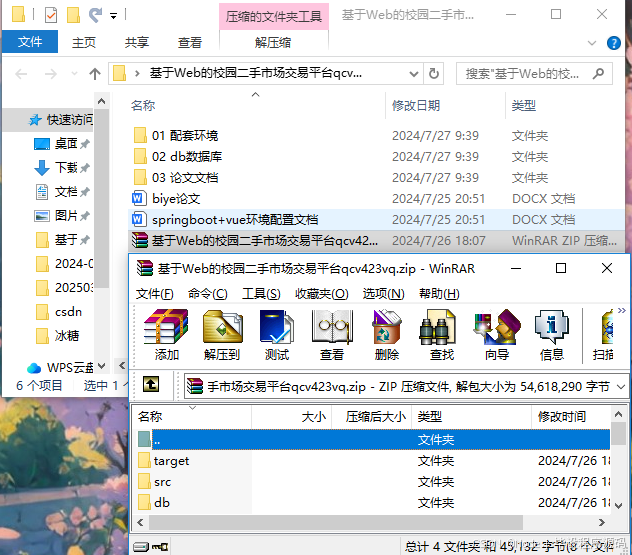Image resolution: width=632 pixels, height=555 pixels.
Task: Select the target folder in WinRAR
Action: pyautogui.click(x=171, y=461)
